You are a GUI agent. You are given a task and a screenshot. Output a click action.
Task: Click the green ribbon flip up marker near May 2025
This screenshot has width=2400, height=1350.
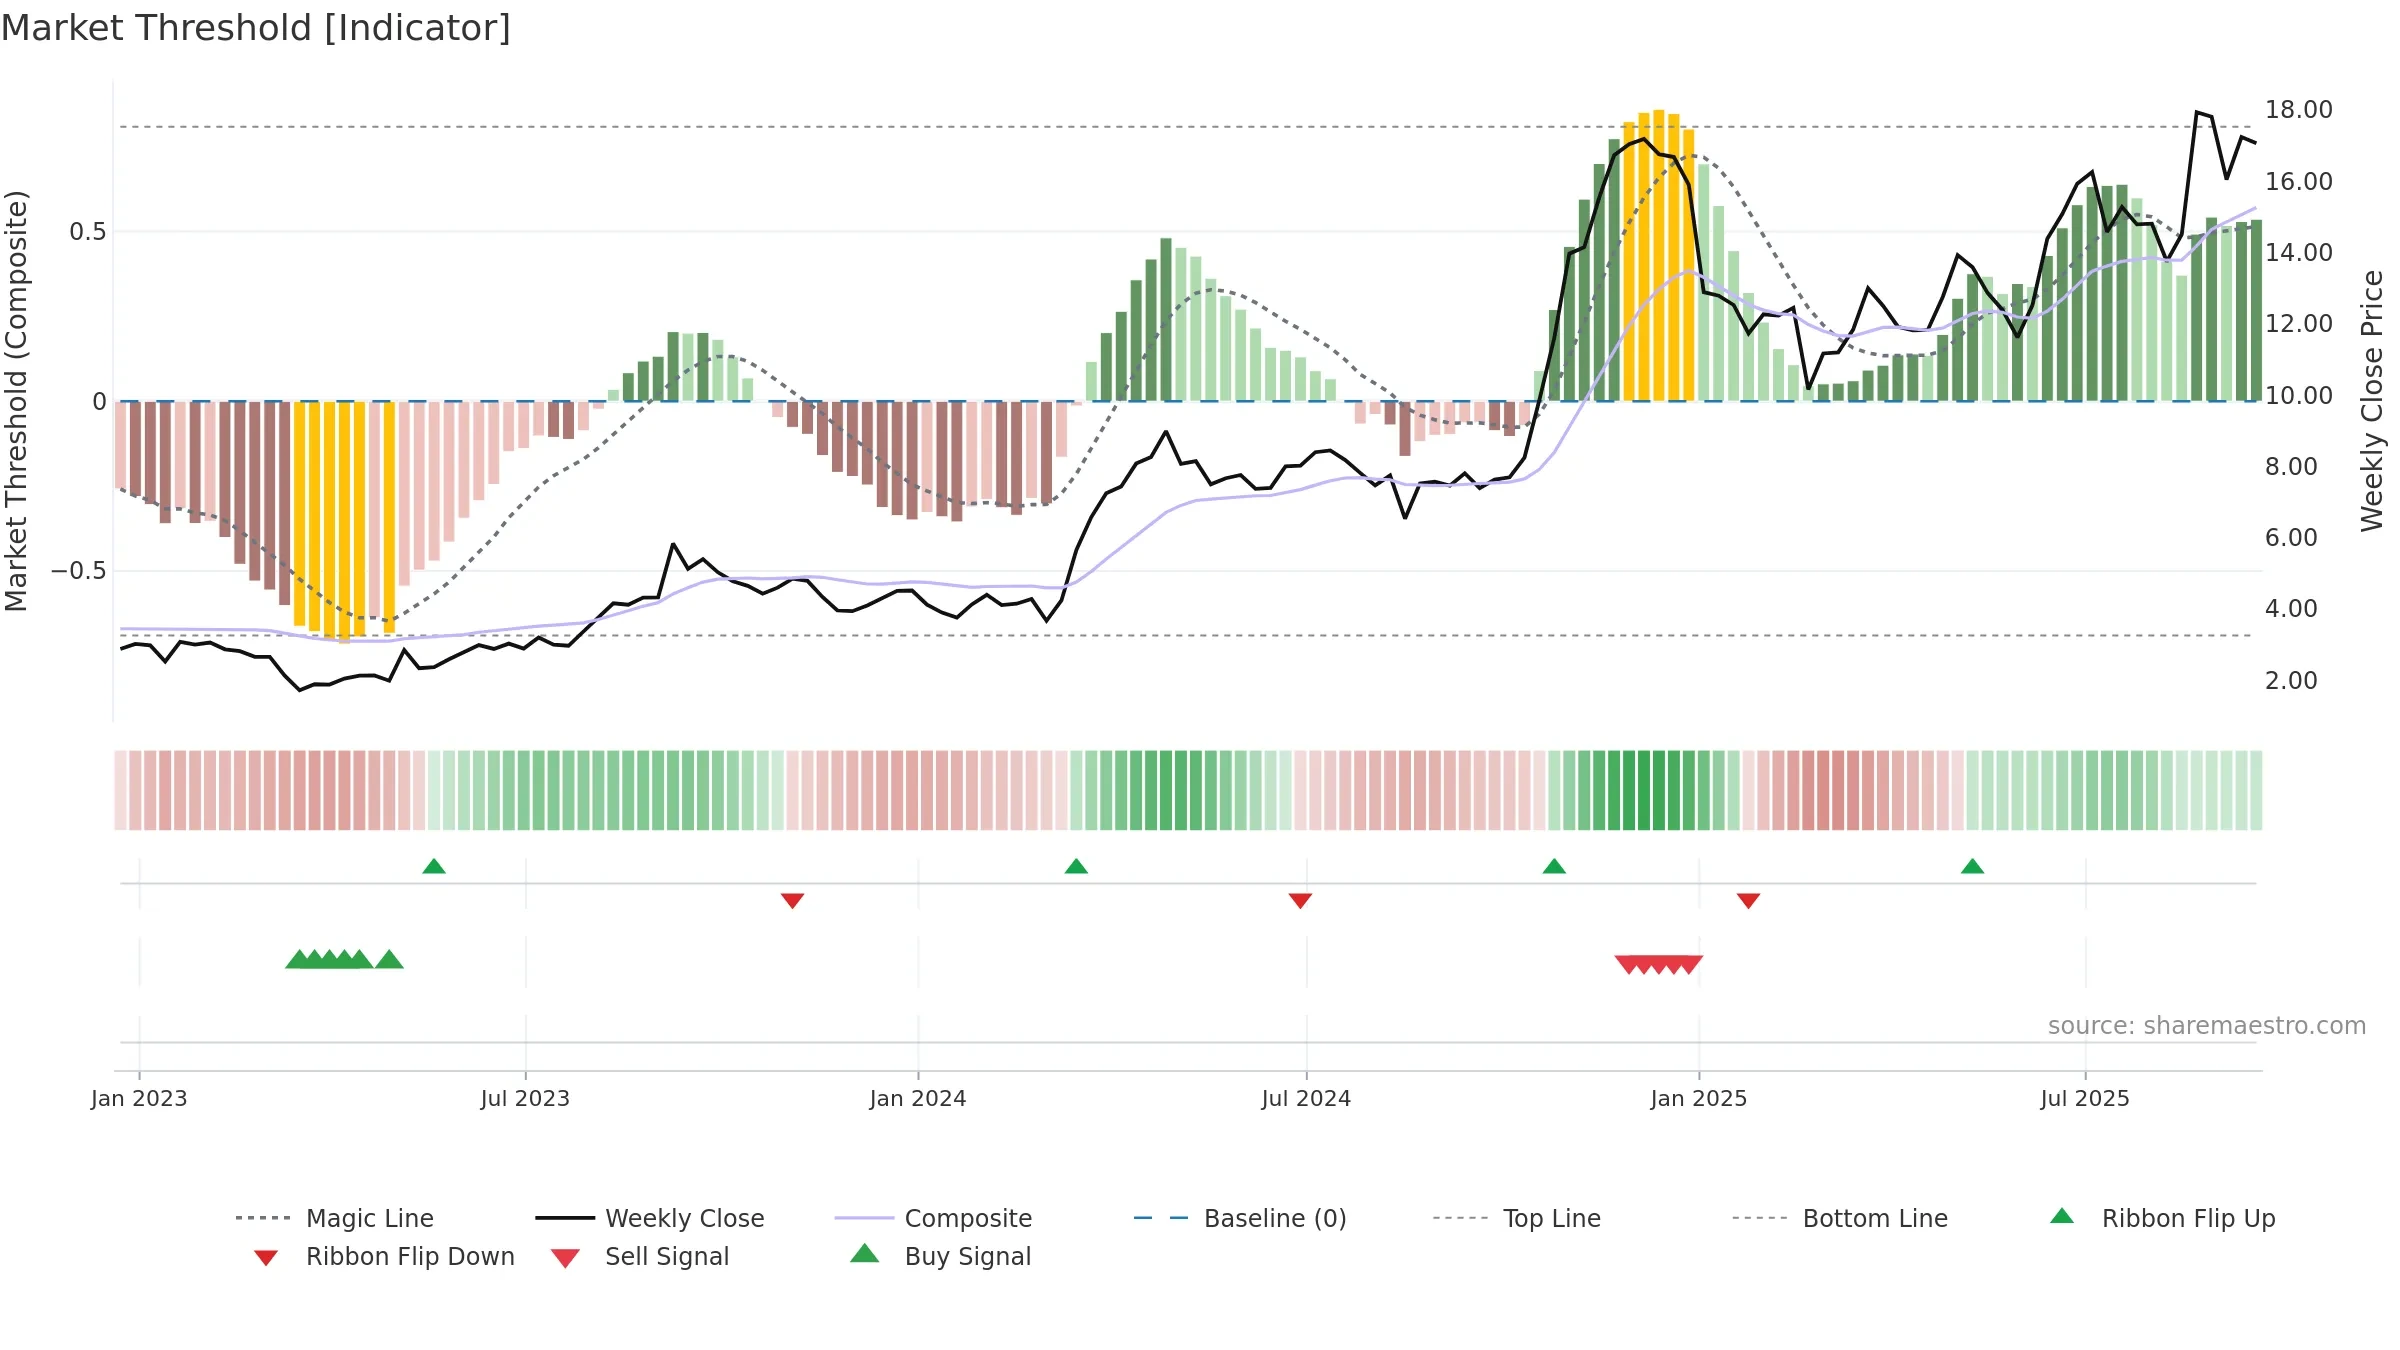pyautogui.click(x=1972, y=866)
